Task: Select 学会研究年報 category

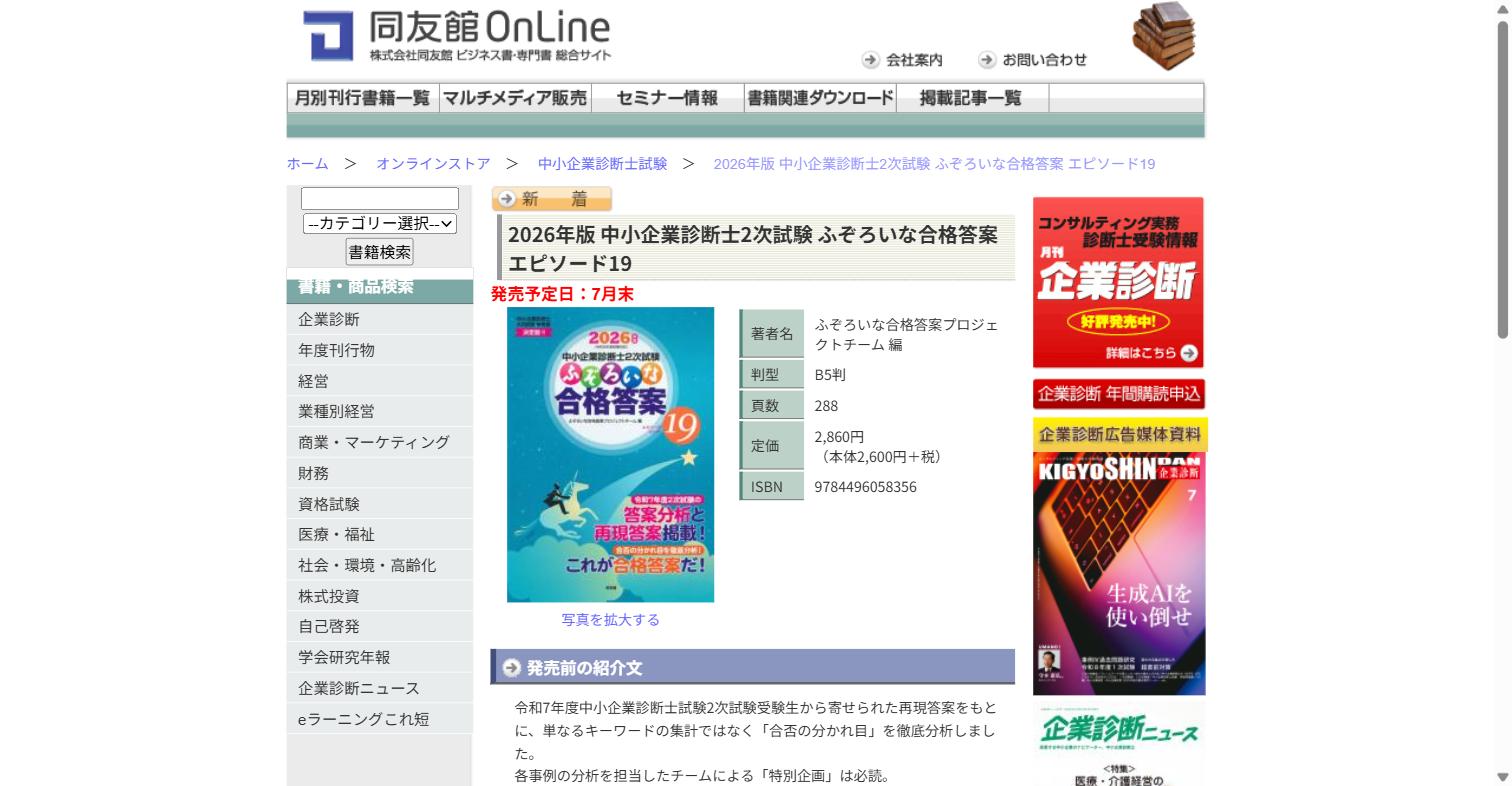Action: 380,657
